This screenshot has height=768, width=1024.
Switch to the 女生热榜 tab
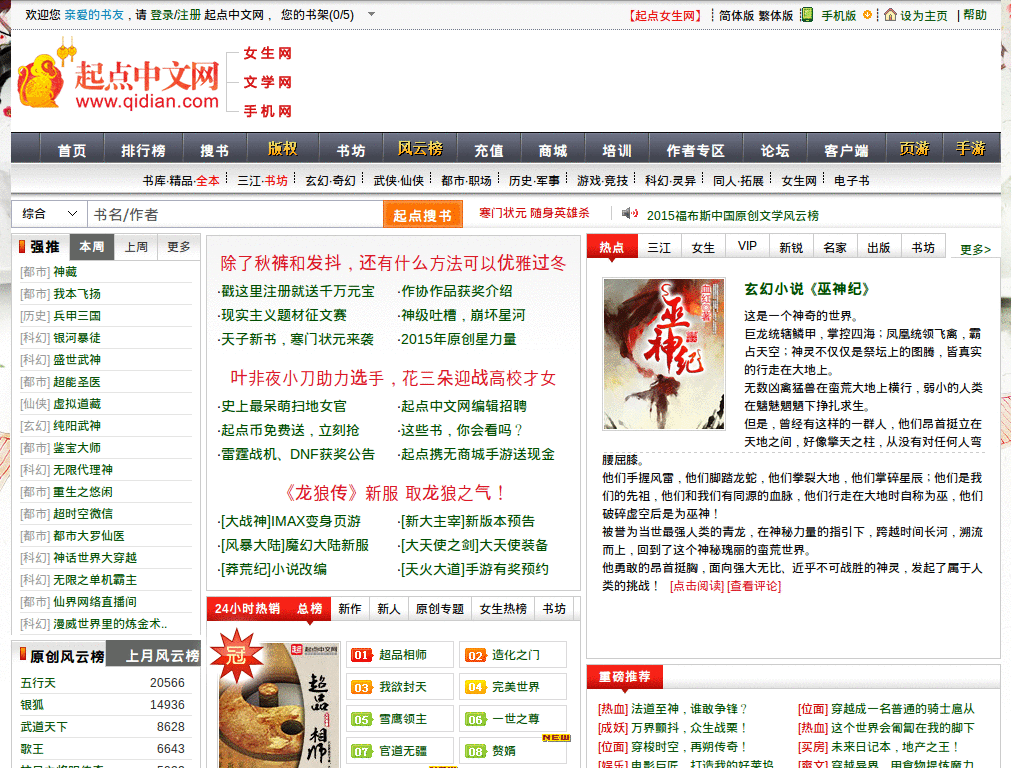pyautogui.click(x=503, y=609)
